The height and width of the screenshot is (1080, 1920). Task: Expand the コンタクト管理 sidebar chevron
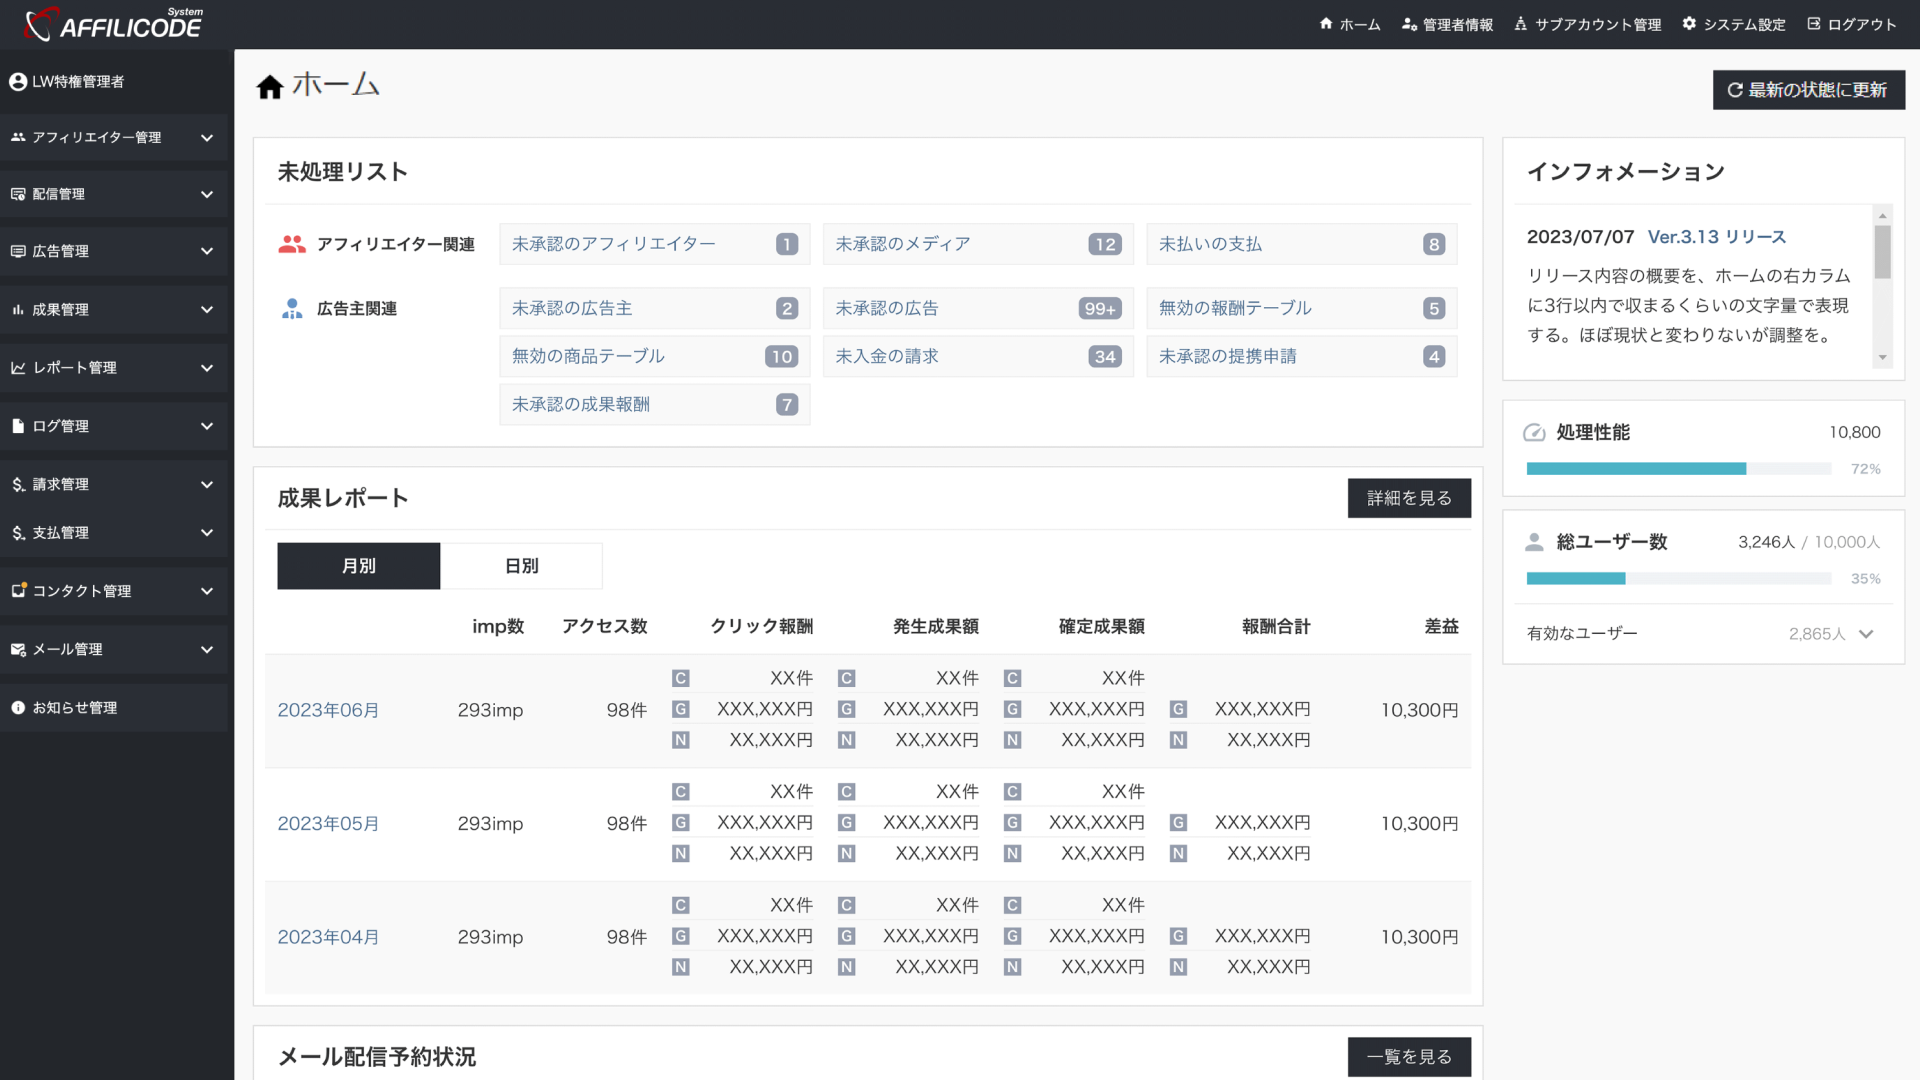coord(207,591)
